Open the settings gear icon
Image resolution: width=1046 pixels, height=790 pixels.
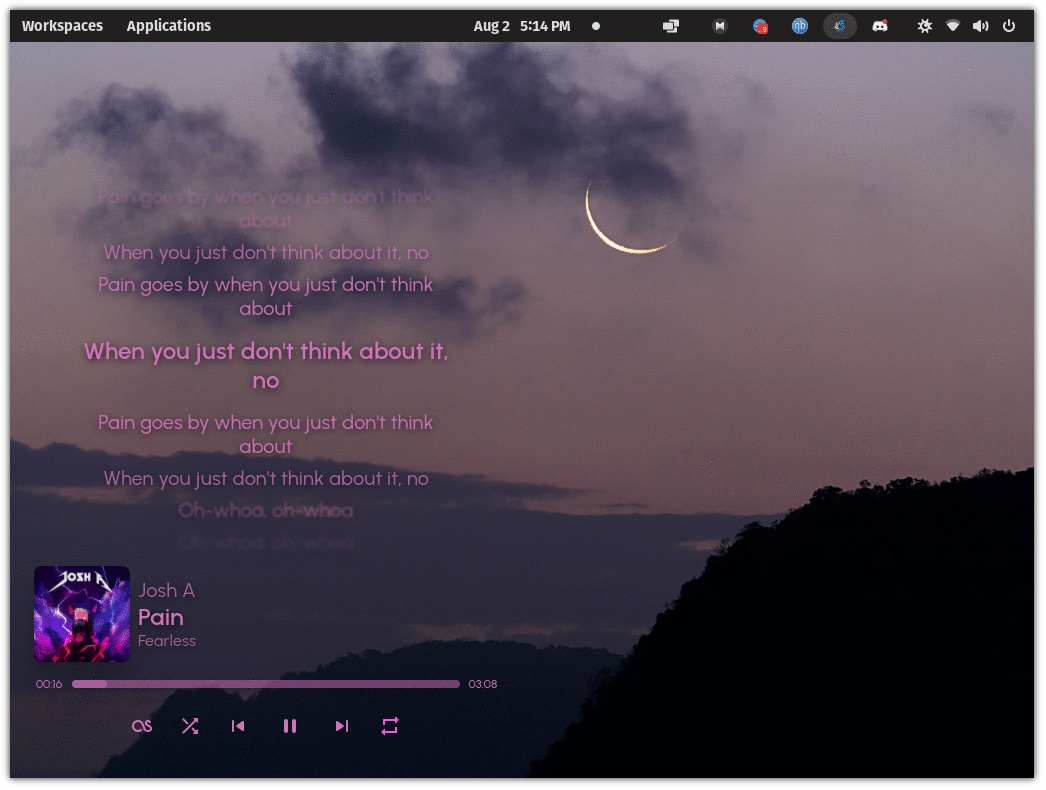pos(924,25)
